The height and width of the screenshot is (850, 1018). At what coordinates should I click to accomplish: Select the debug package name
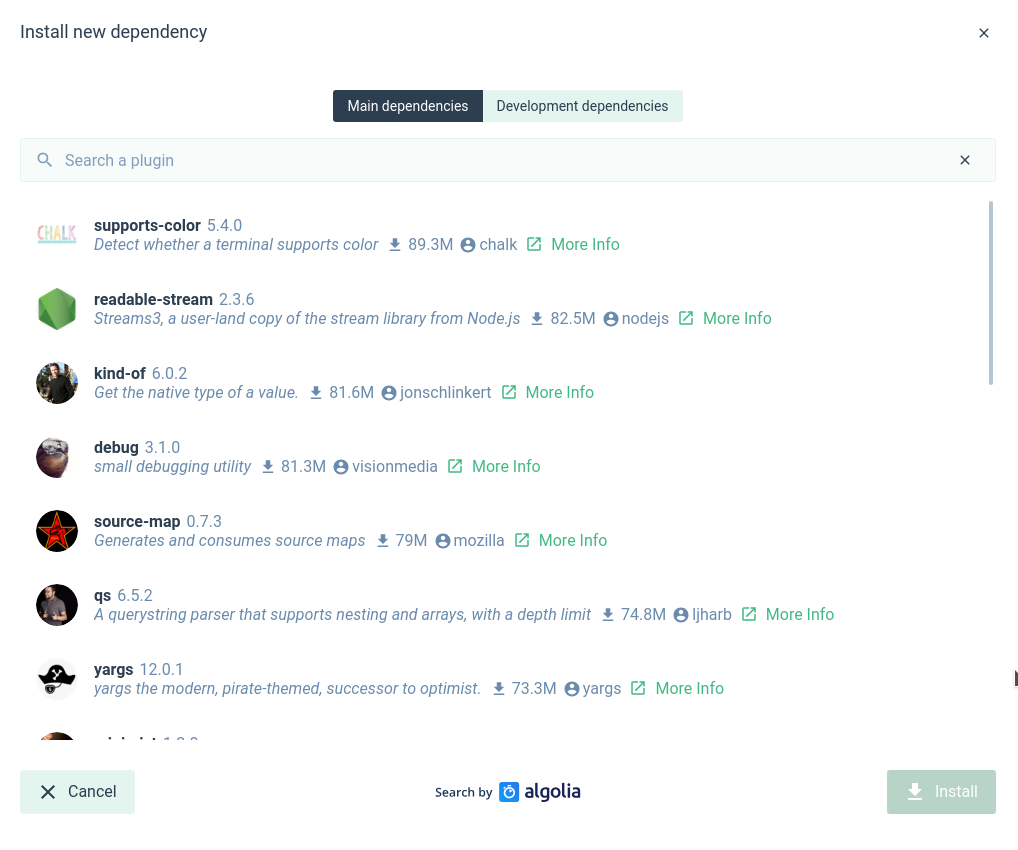tap(116, 447)
